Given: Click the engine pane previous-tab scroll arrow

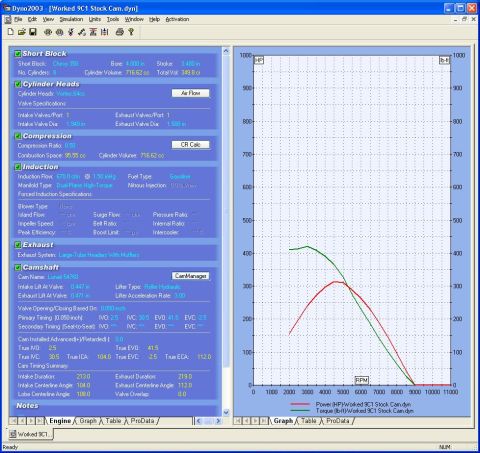Looking at the screenshot, I should click(22, 421).
